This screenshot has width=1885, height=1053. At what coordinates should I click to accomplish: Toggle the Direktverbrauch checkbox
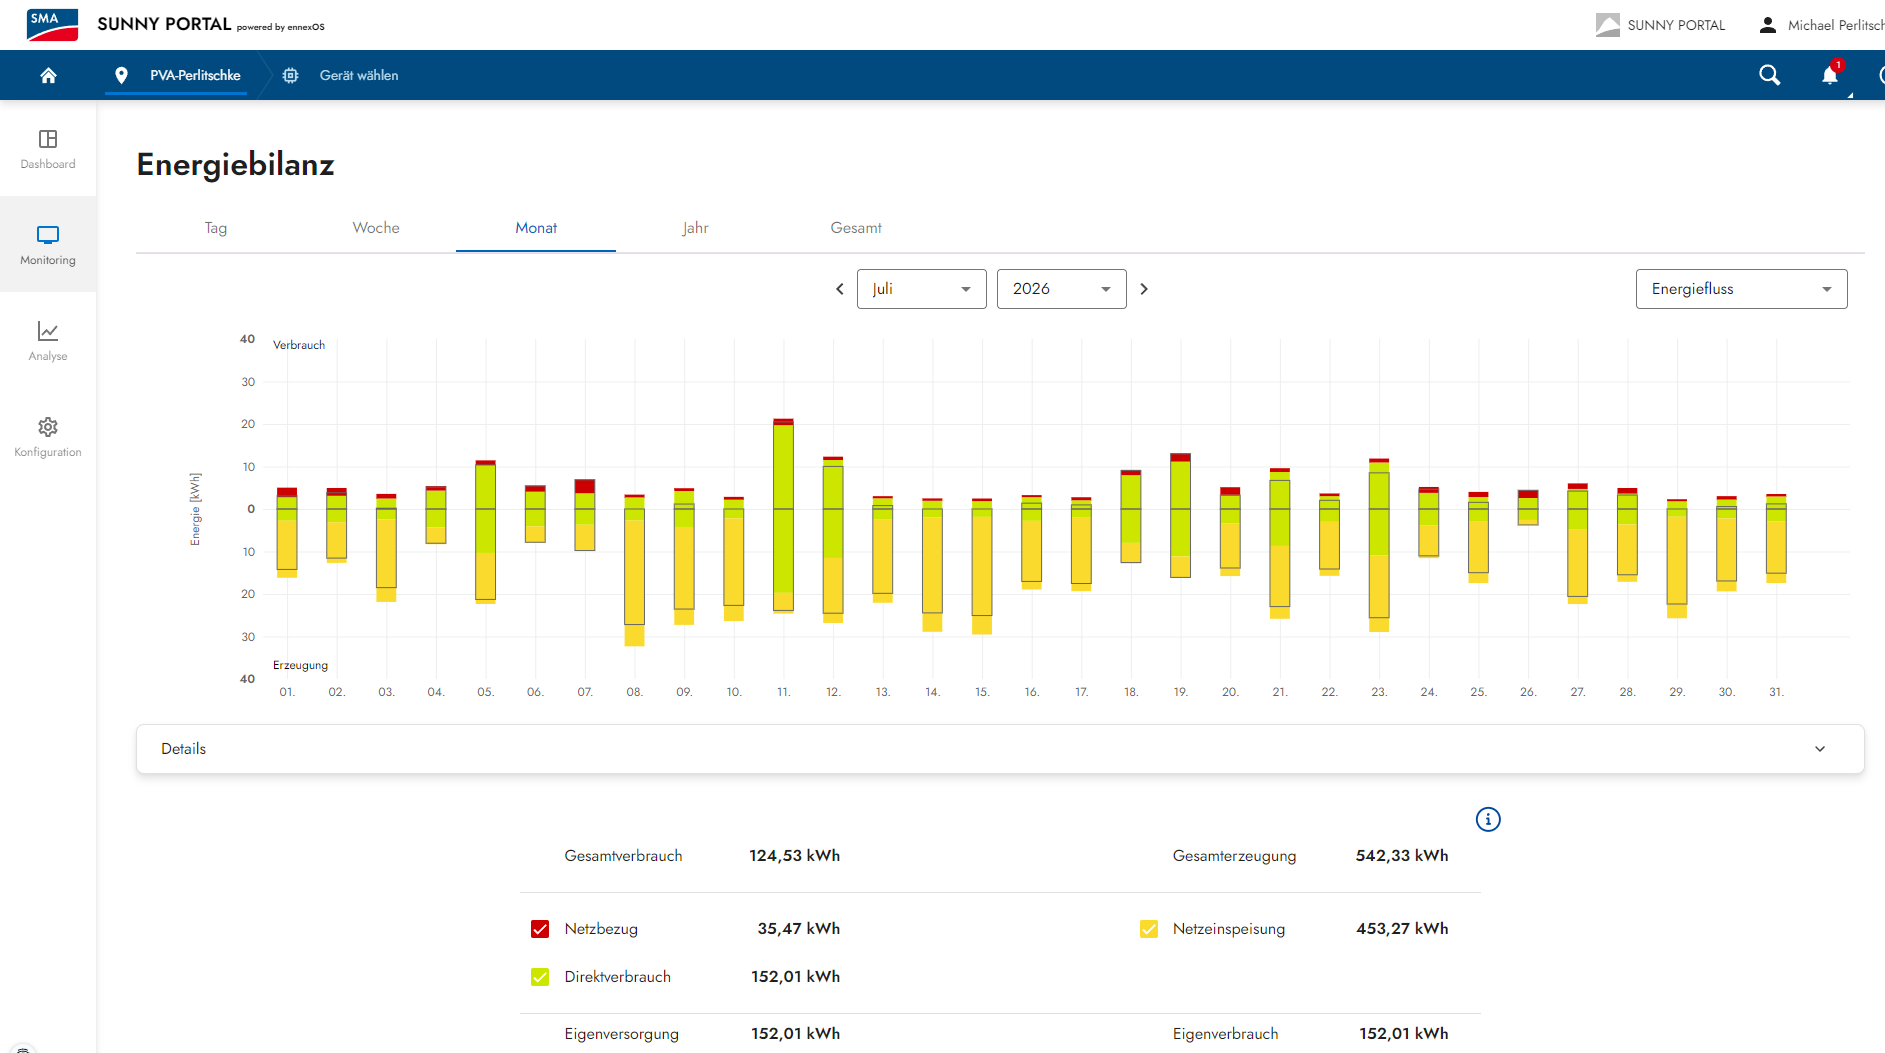[x=540, y=977]
